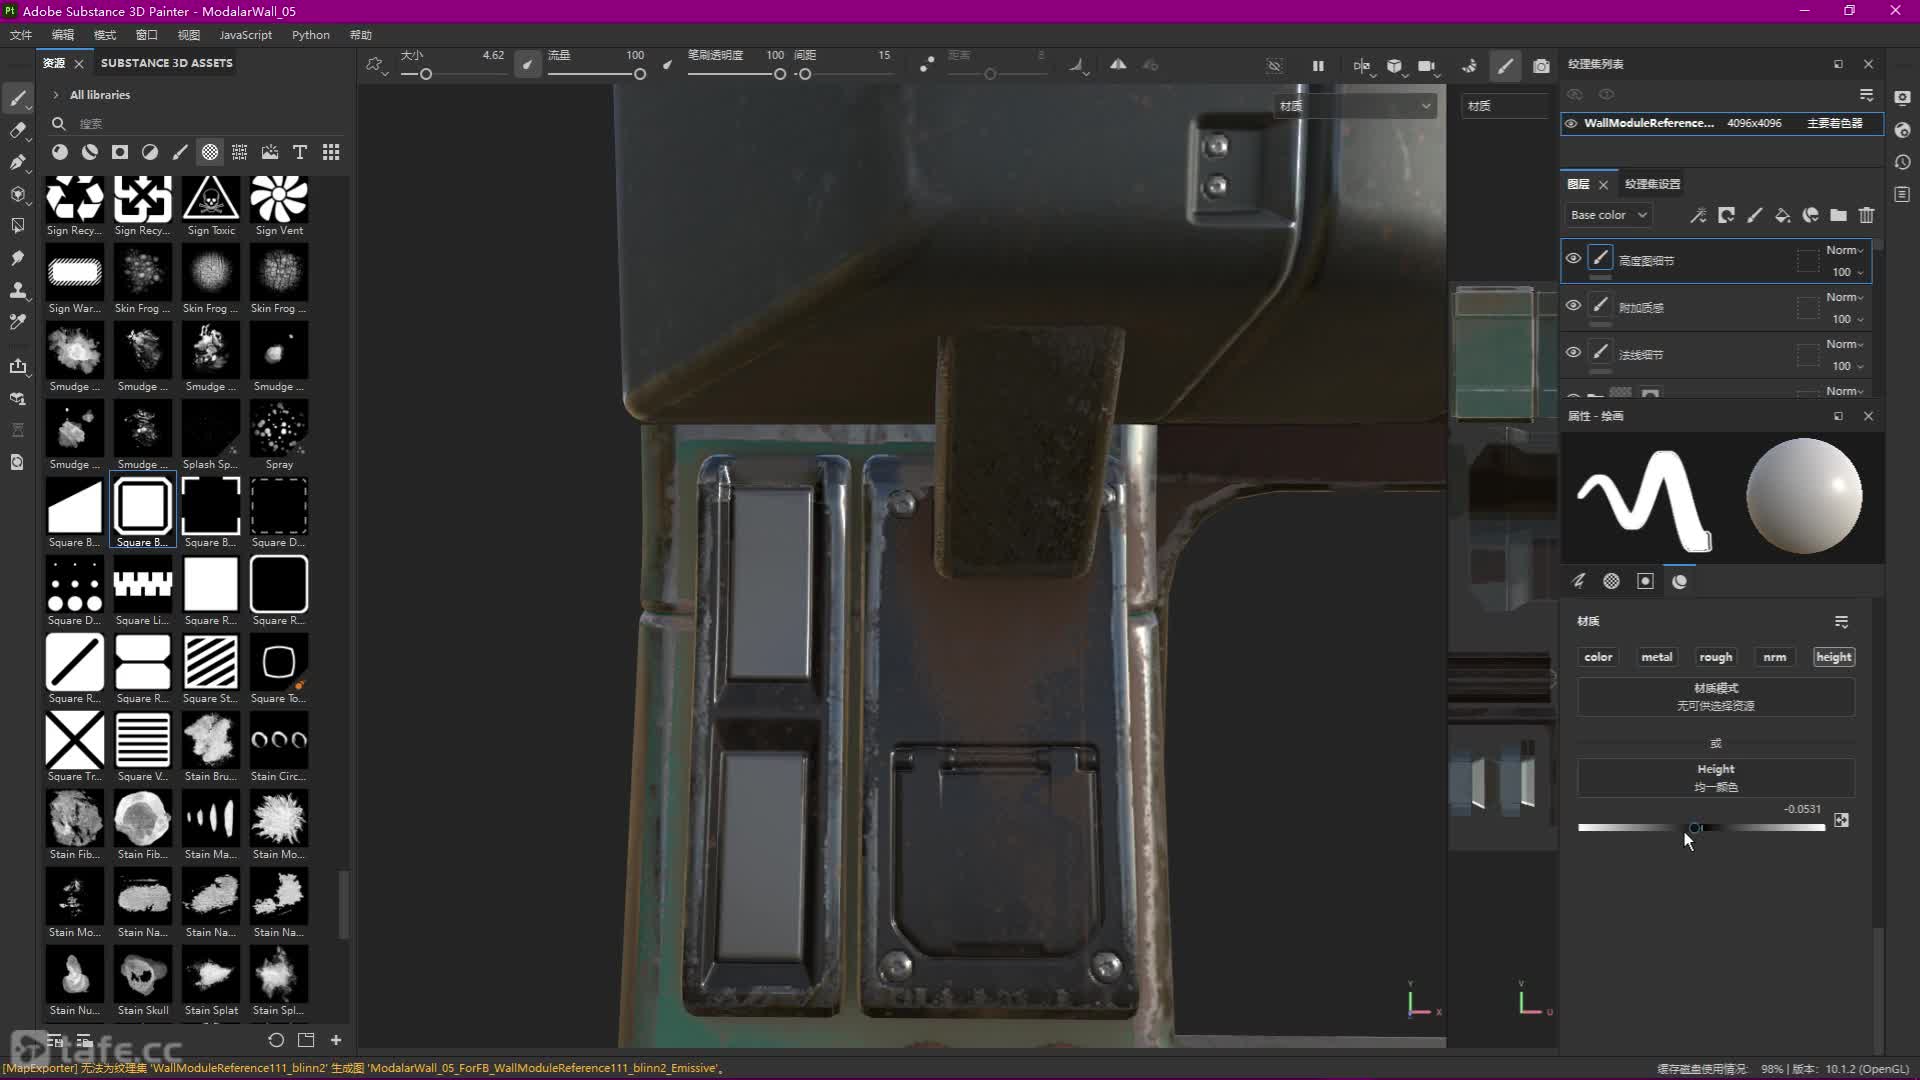Filter assets by text icon

300,152
